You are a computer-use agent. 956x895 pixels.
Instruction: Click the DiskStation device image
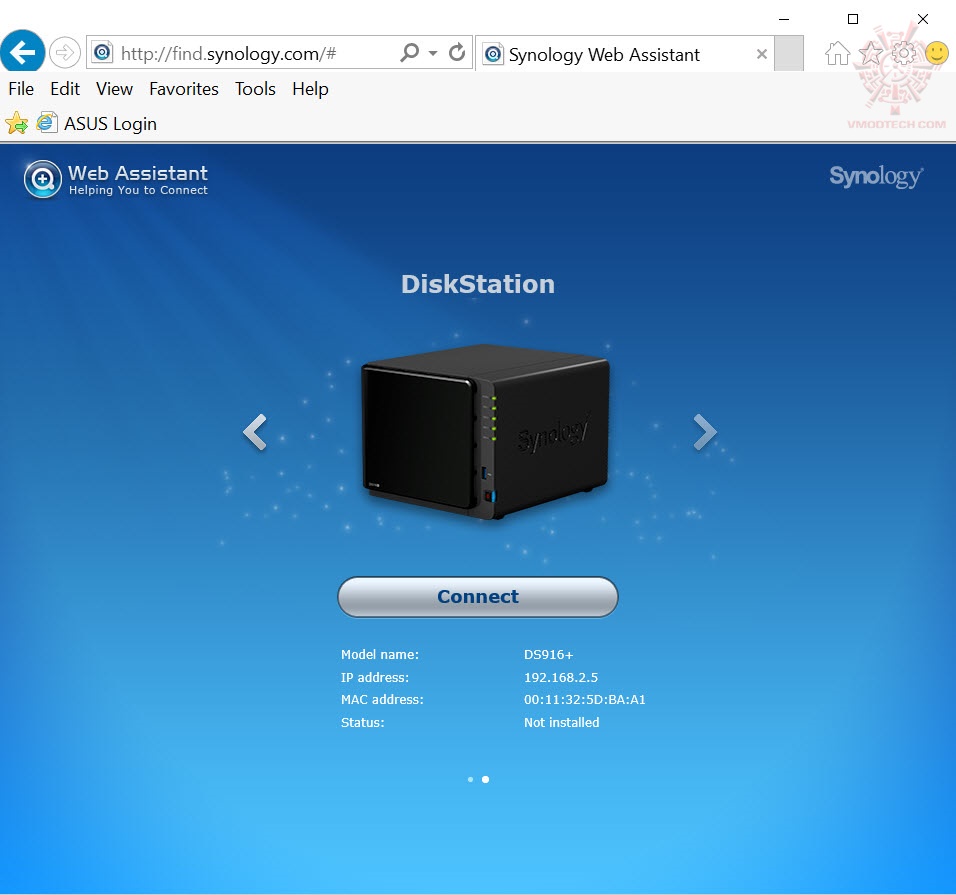pos(485,432)
